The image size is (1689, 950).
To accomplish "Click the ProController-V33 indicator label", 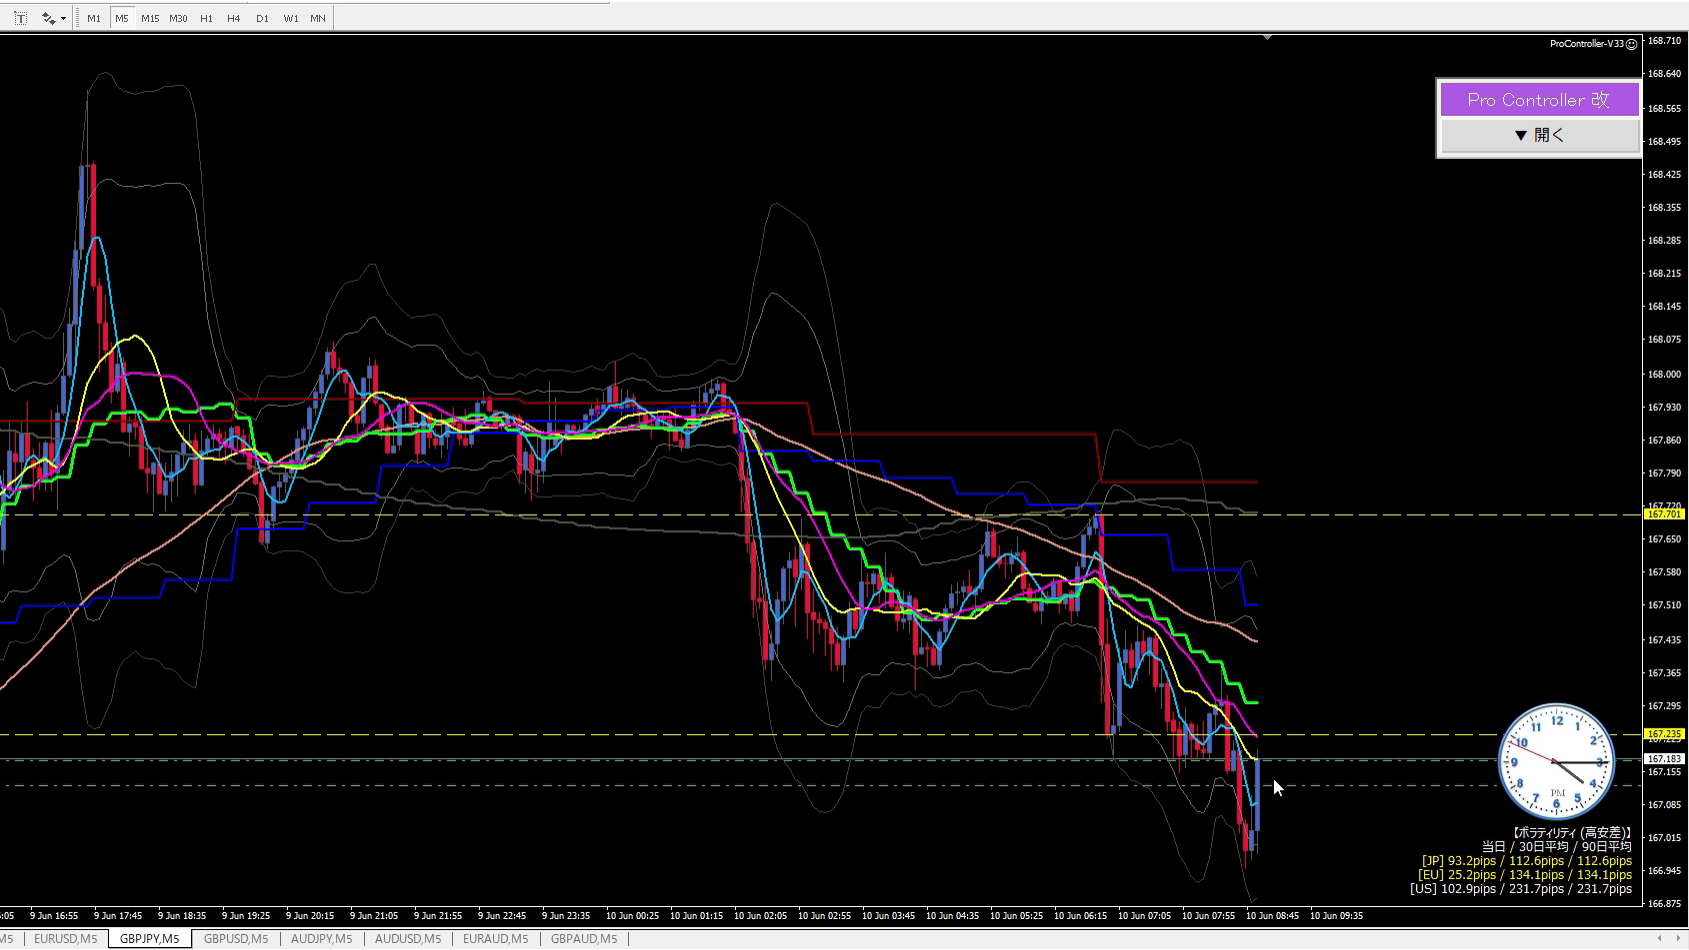I will click(x=1586, y=44).
